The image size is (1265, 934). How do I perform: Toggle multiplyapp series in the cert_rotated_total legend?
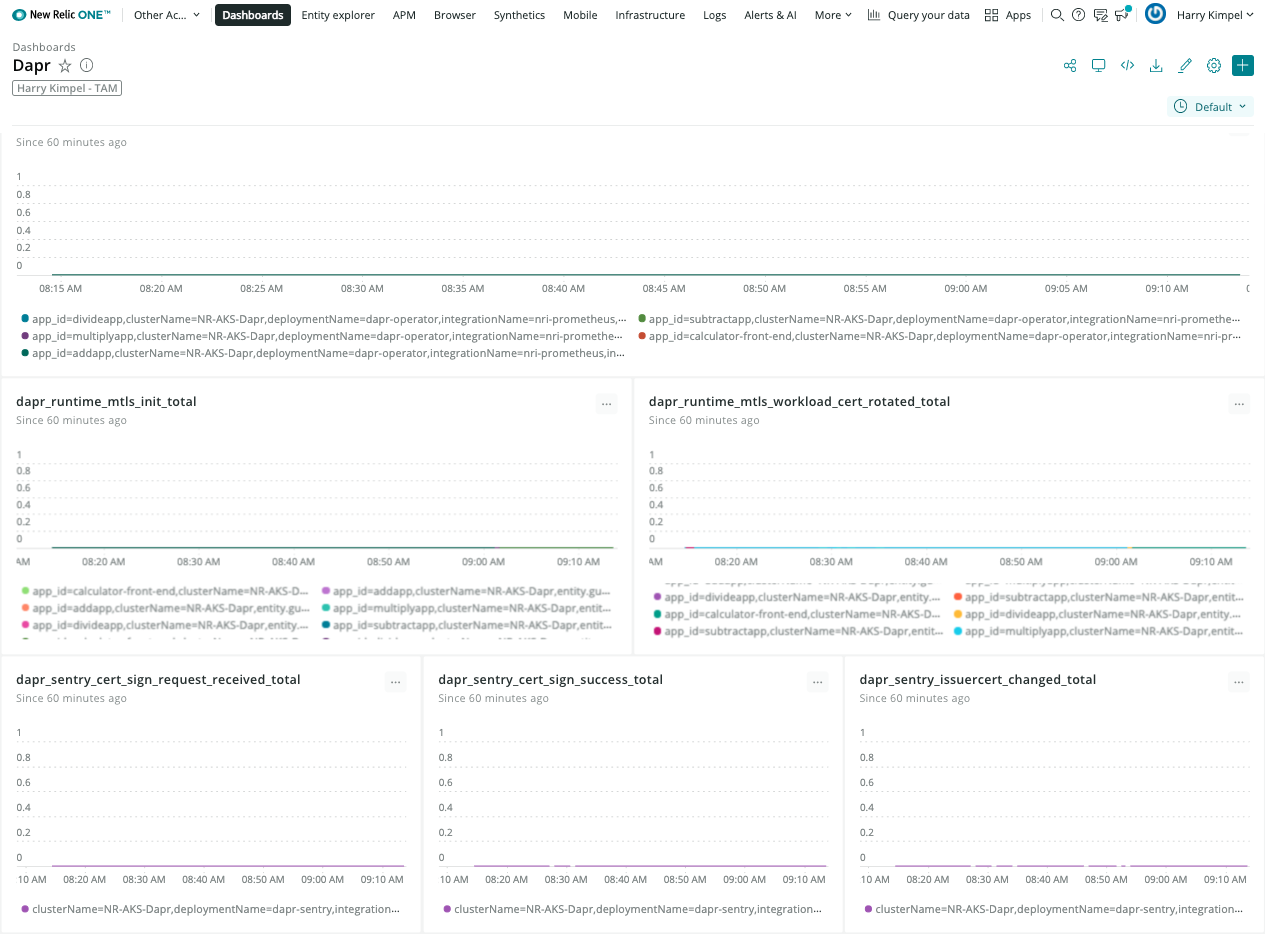pos(1099,631)
